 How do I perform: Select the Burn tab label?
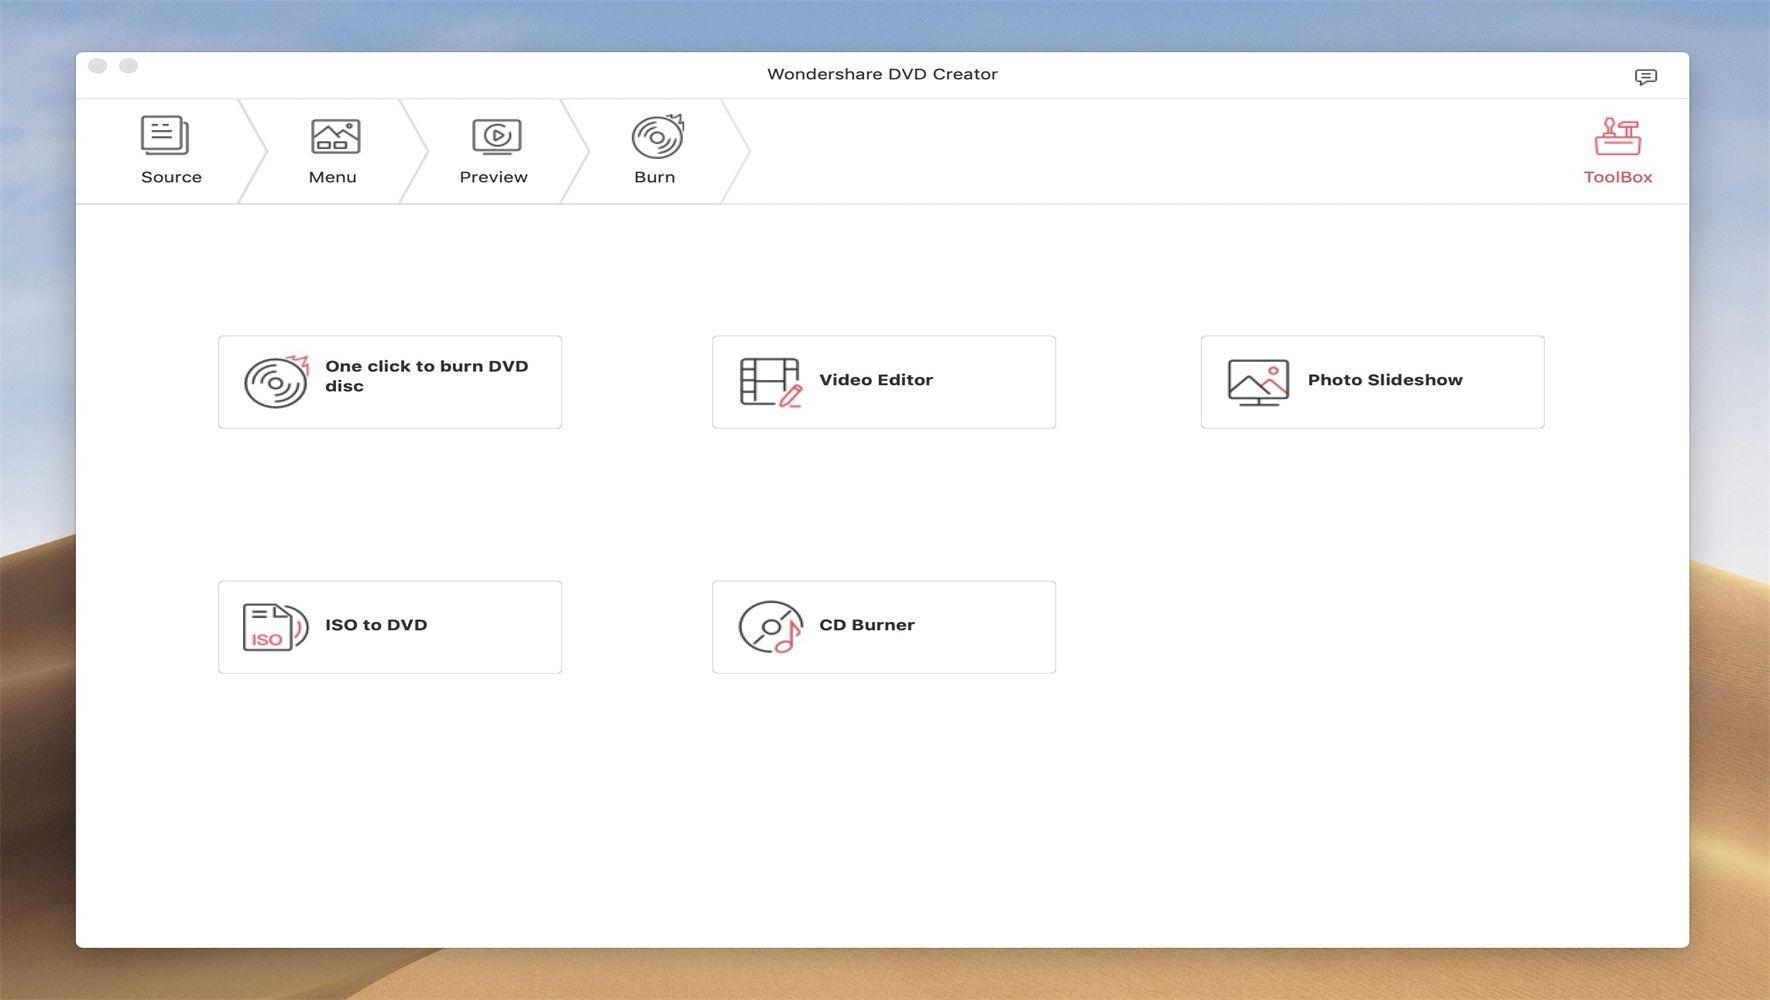point(654,177)
